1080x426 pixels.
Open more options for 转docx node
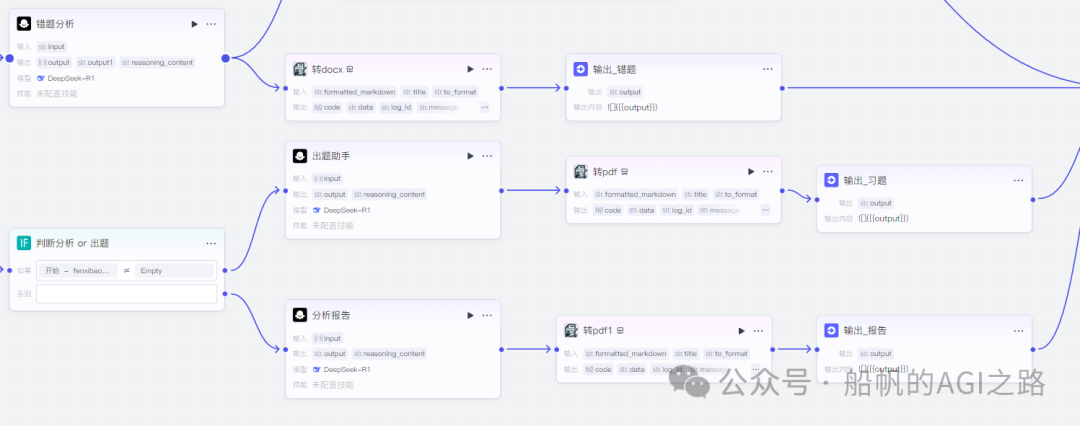(487, 69)
